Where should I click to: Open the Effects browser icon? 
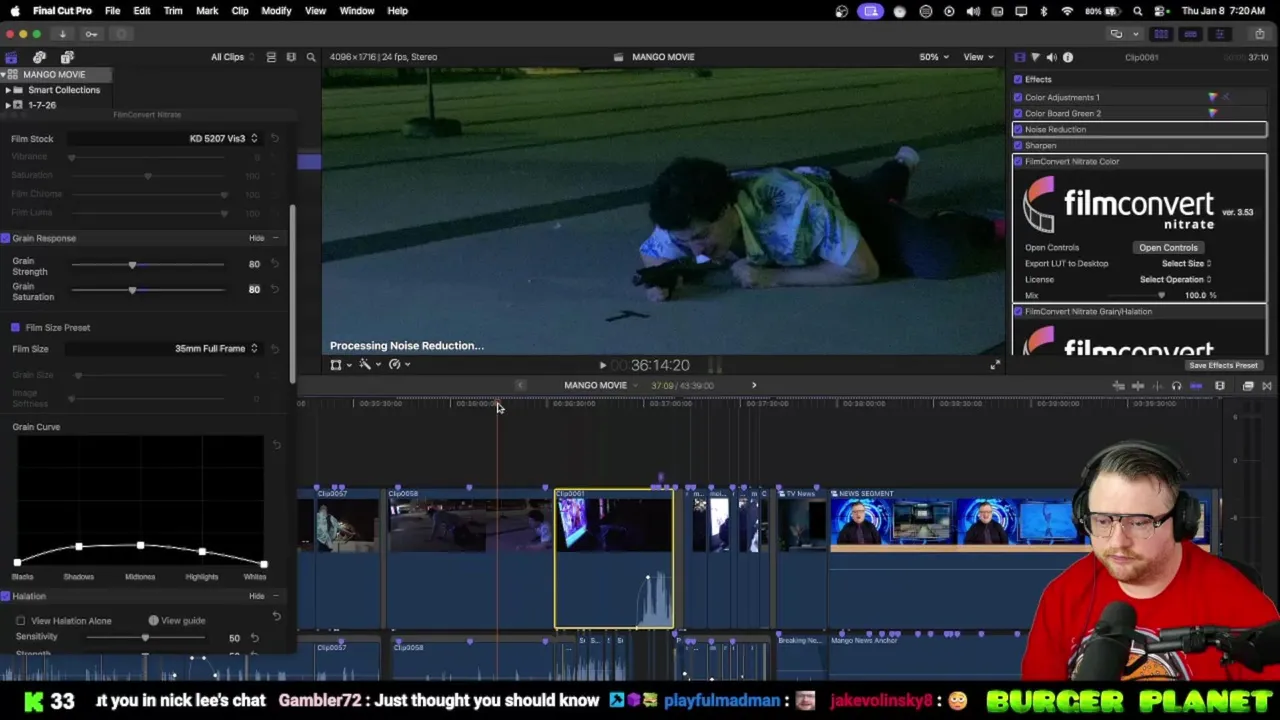(1248, 386)
